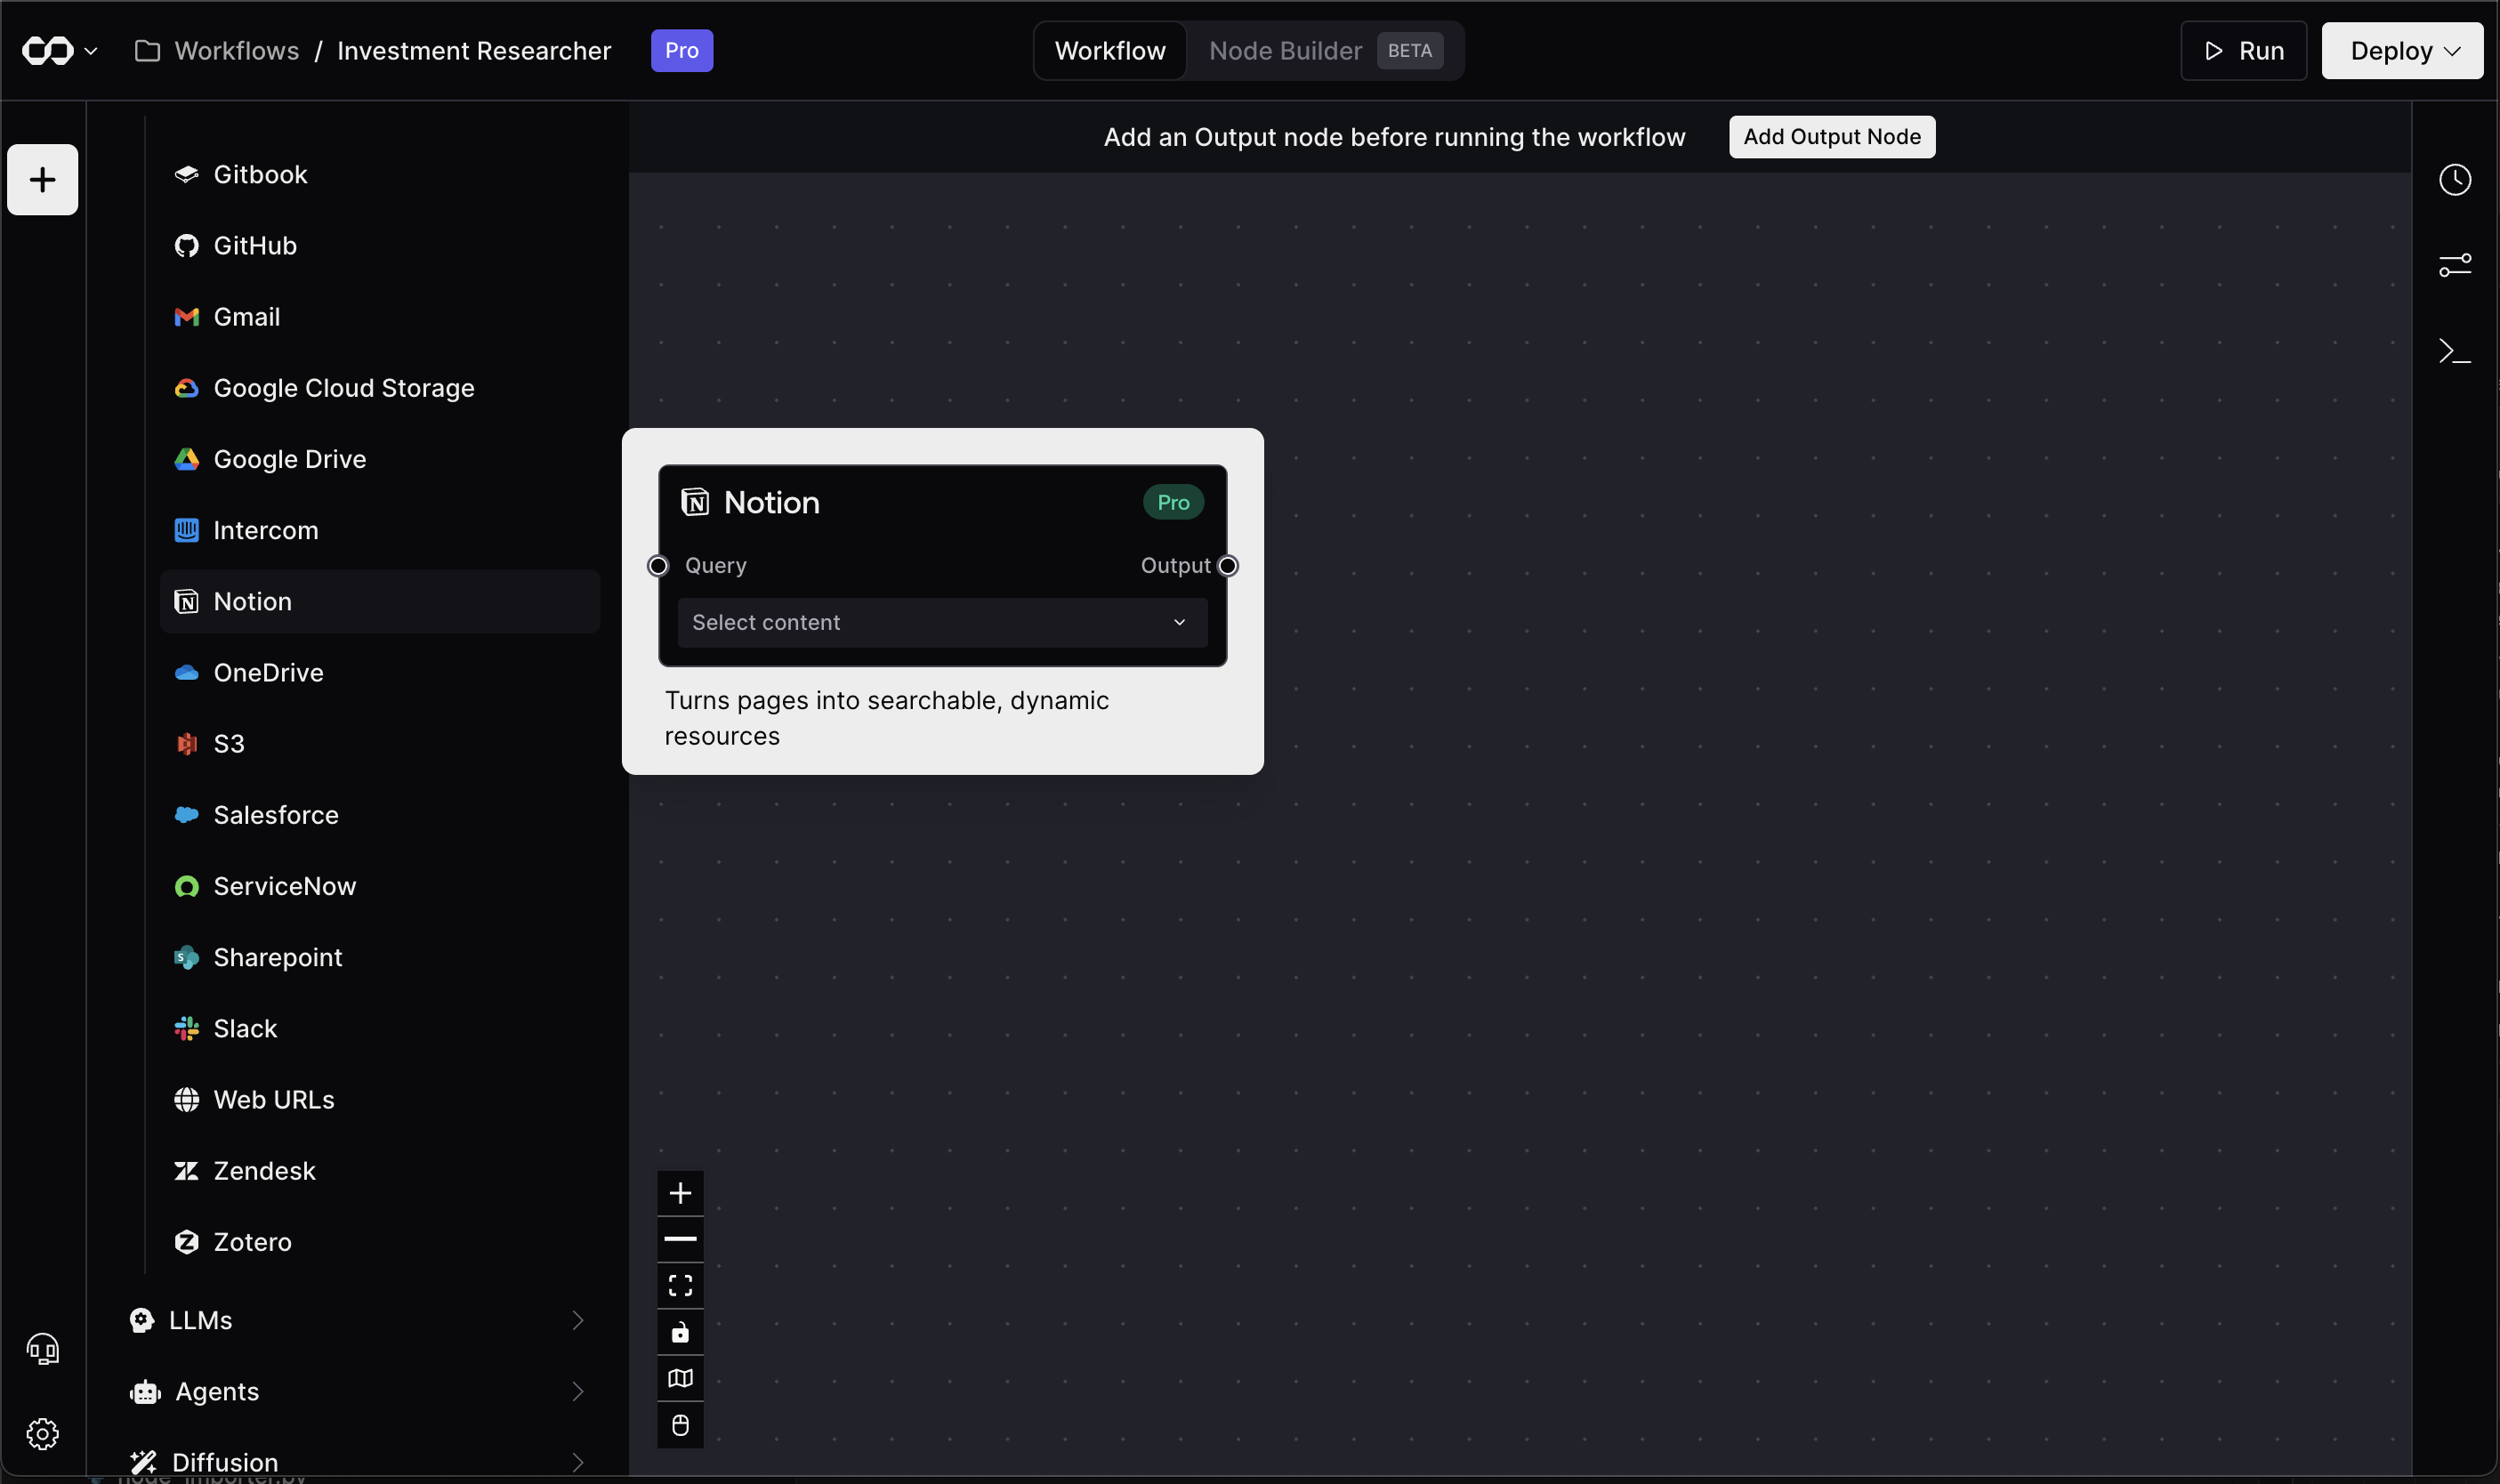This screenshot has height=1484, width=2500.
Task: Select content from Notion dropdown
Action: 941,620
